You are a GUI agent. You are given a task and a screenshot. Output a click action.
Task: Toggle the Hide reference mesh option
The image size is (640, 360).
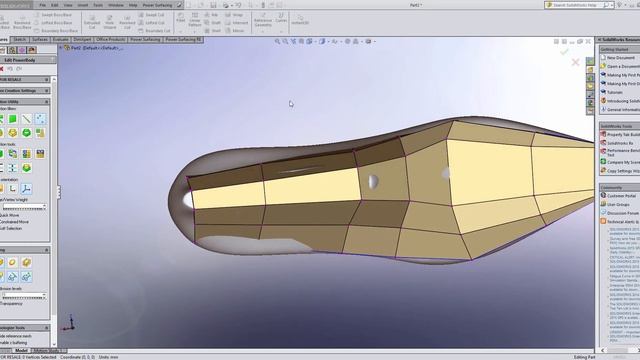tap(16, 336)
